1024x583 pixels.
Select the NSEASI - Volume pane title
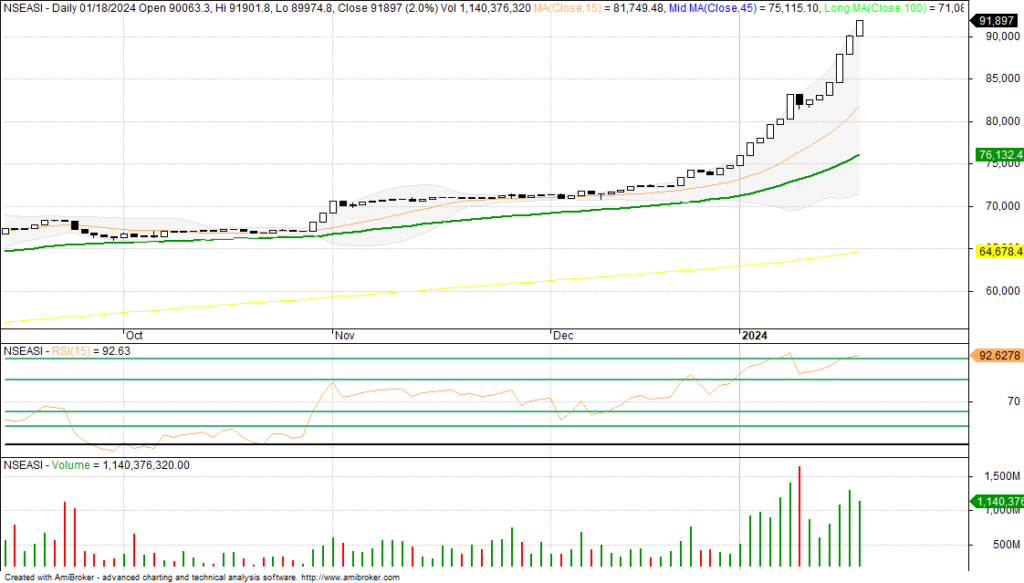(x=48, y=465)
